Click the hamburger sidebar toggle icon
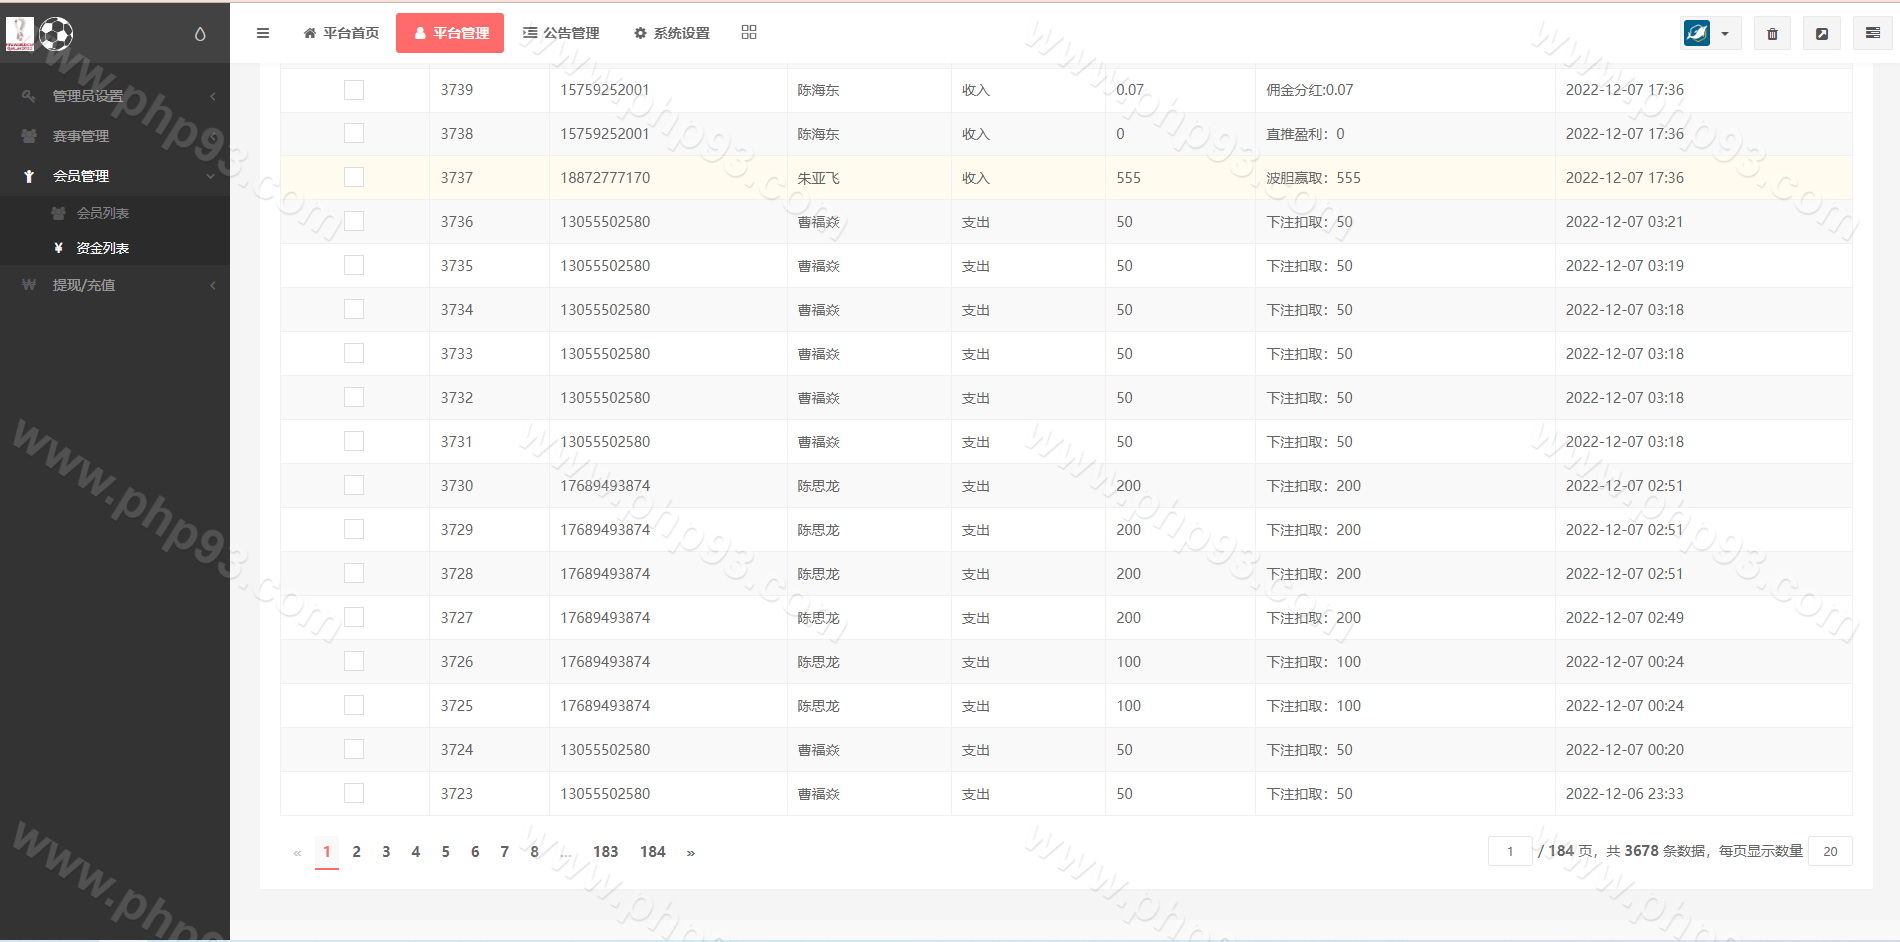1900x942 pixels. point(263,33)
